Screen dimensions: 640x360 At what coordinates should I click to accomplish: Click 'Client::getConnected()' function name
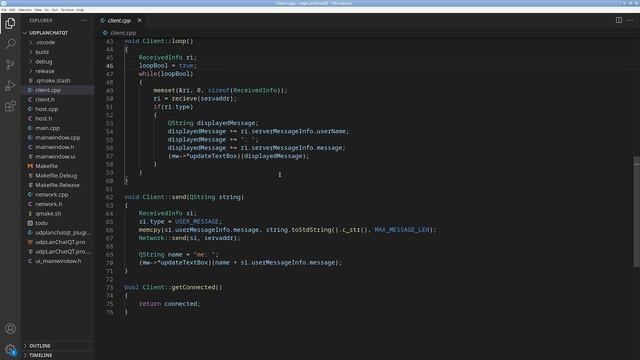point(182,287)
